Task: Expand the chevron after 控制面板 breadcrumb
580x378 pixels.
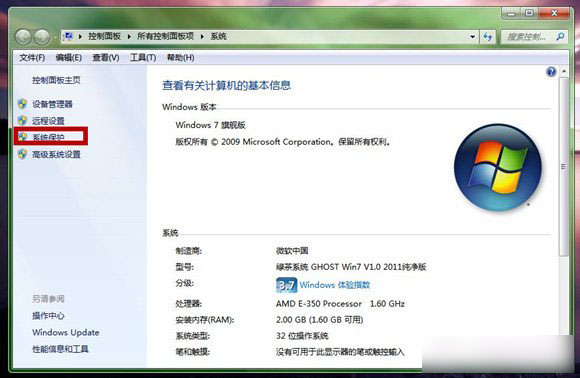Action: pos(129,37)
